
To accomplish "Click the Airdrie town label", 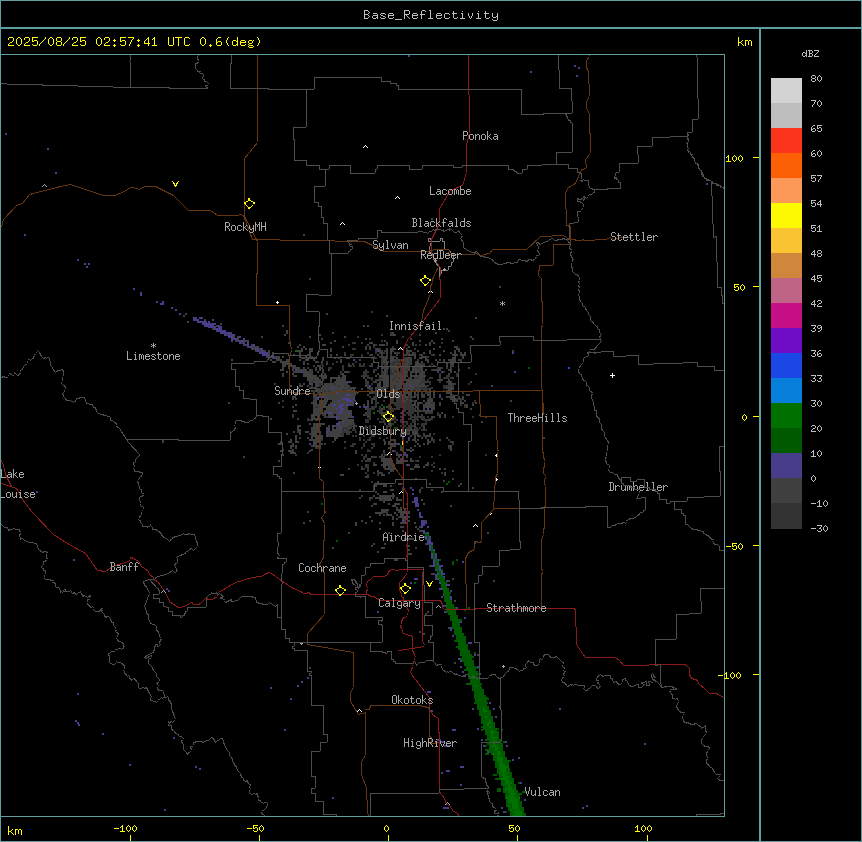I will (x=404, y=537).
